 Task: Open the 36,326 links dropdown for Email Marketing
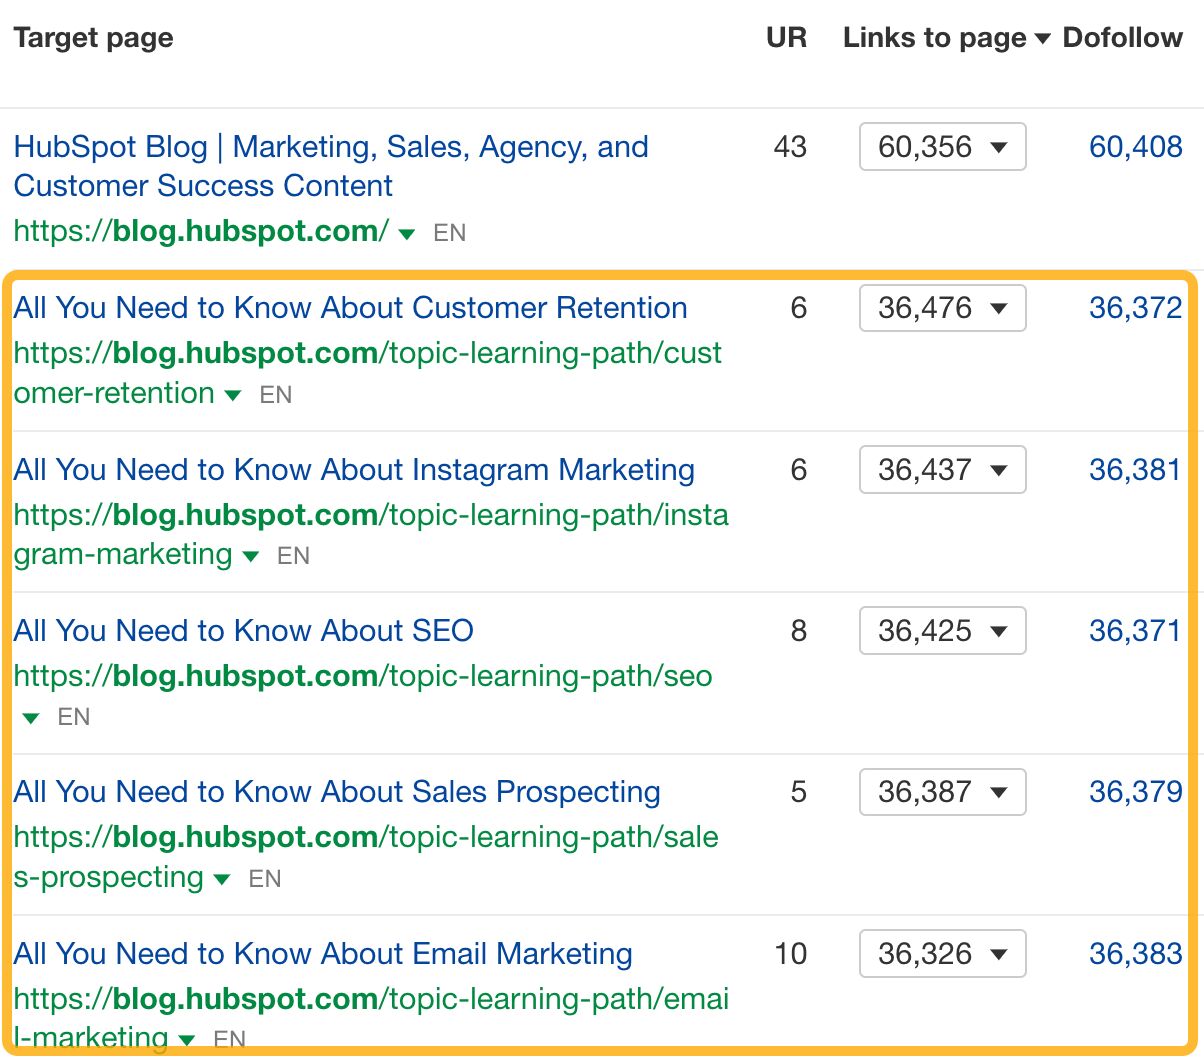click(x=941, y=954)
